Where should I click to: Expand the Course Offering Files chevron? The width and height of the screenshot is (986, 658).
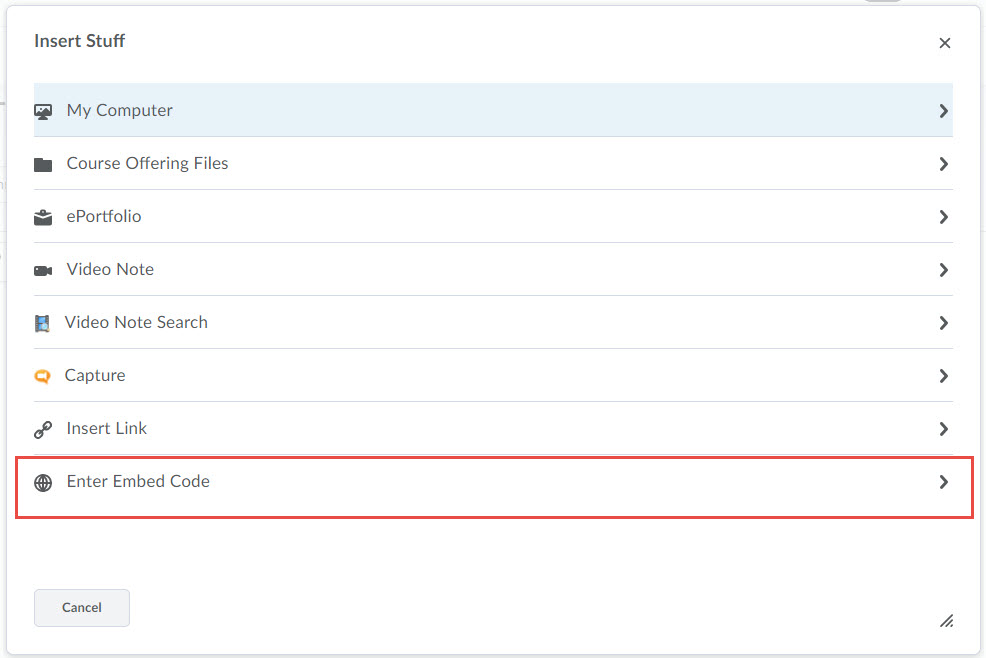(943, 164)
